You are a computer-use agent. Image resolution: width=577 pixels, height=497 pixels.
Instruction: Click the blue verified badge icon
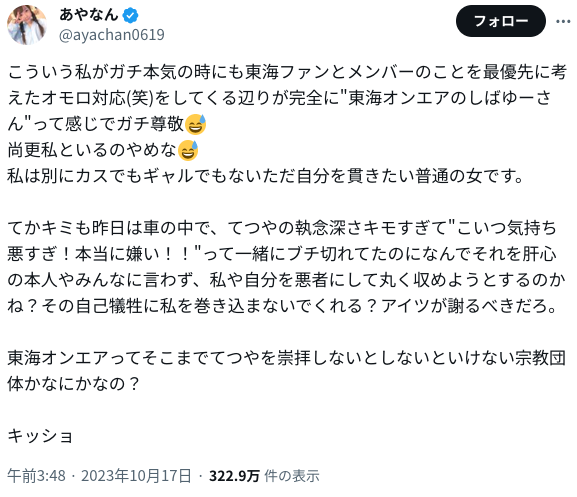click(x=130, y=15)
